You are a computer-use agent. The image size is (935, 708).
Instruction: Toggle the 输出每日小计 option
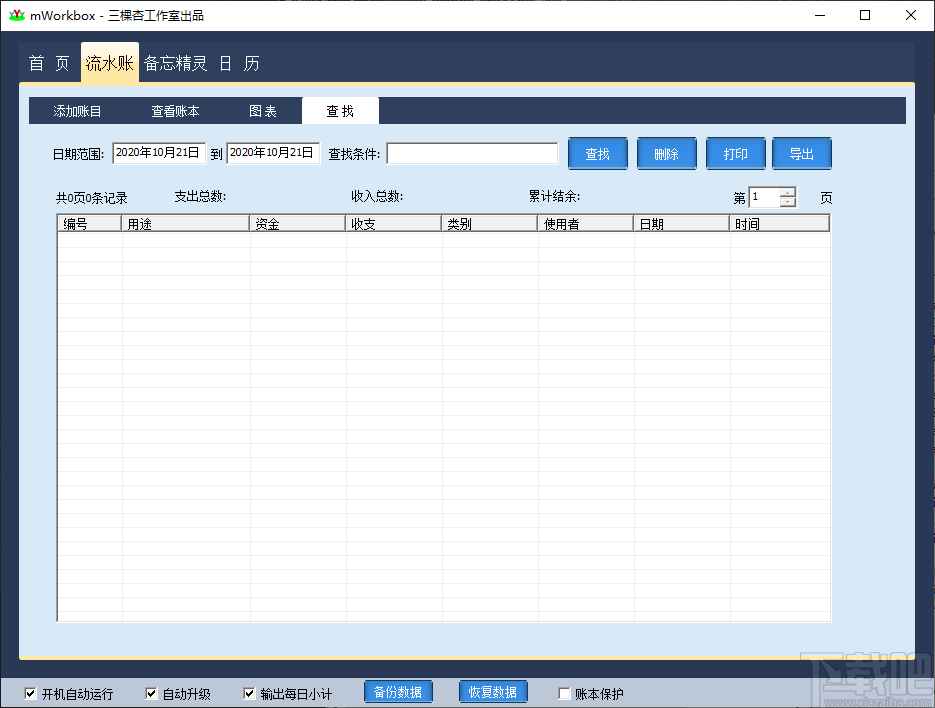click(x=249, y=691)
